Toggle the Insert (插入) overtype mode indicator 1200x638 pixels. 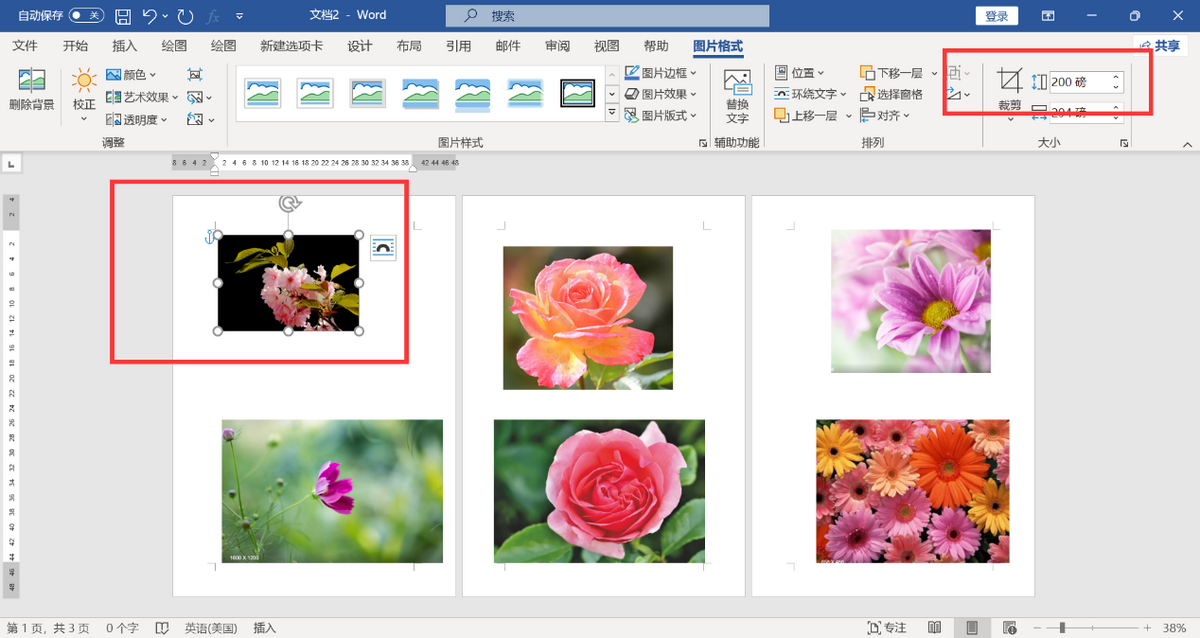point(265,628)
